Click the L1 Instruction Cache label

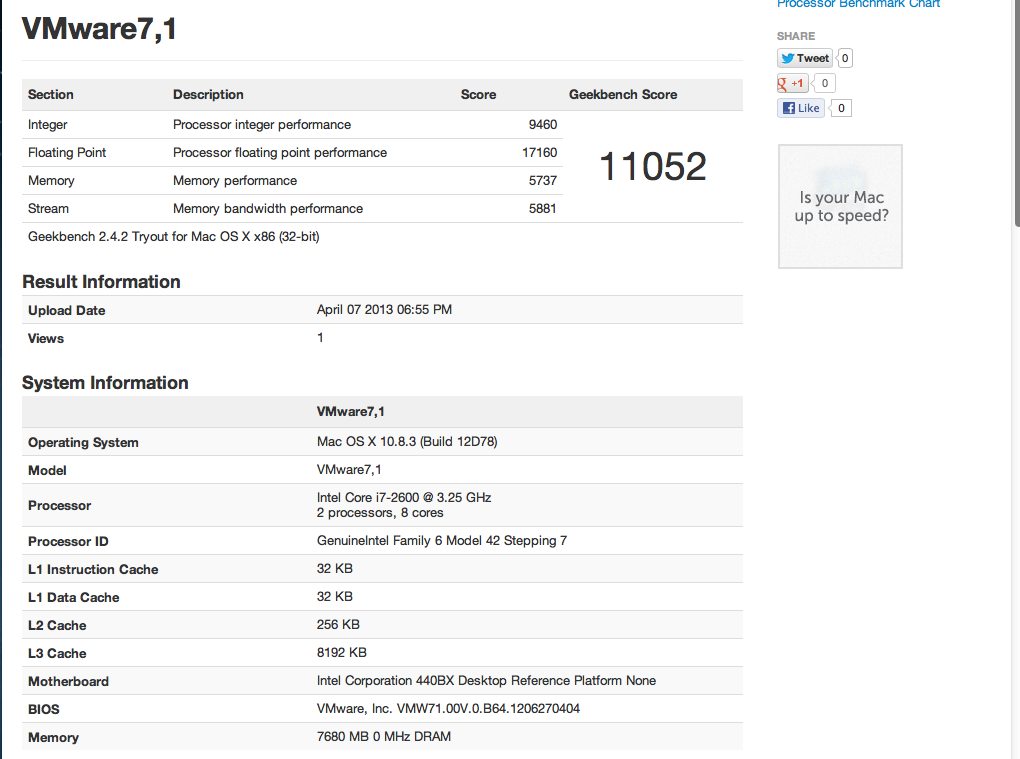[93, 569]
